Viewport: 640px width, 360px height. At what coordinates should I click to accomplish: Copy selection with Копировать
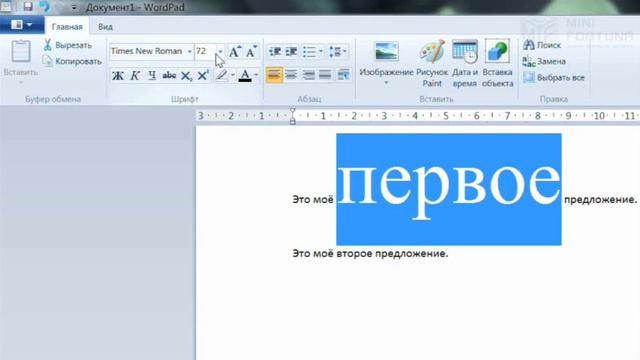72,61
